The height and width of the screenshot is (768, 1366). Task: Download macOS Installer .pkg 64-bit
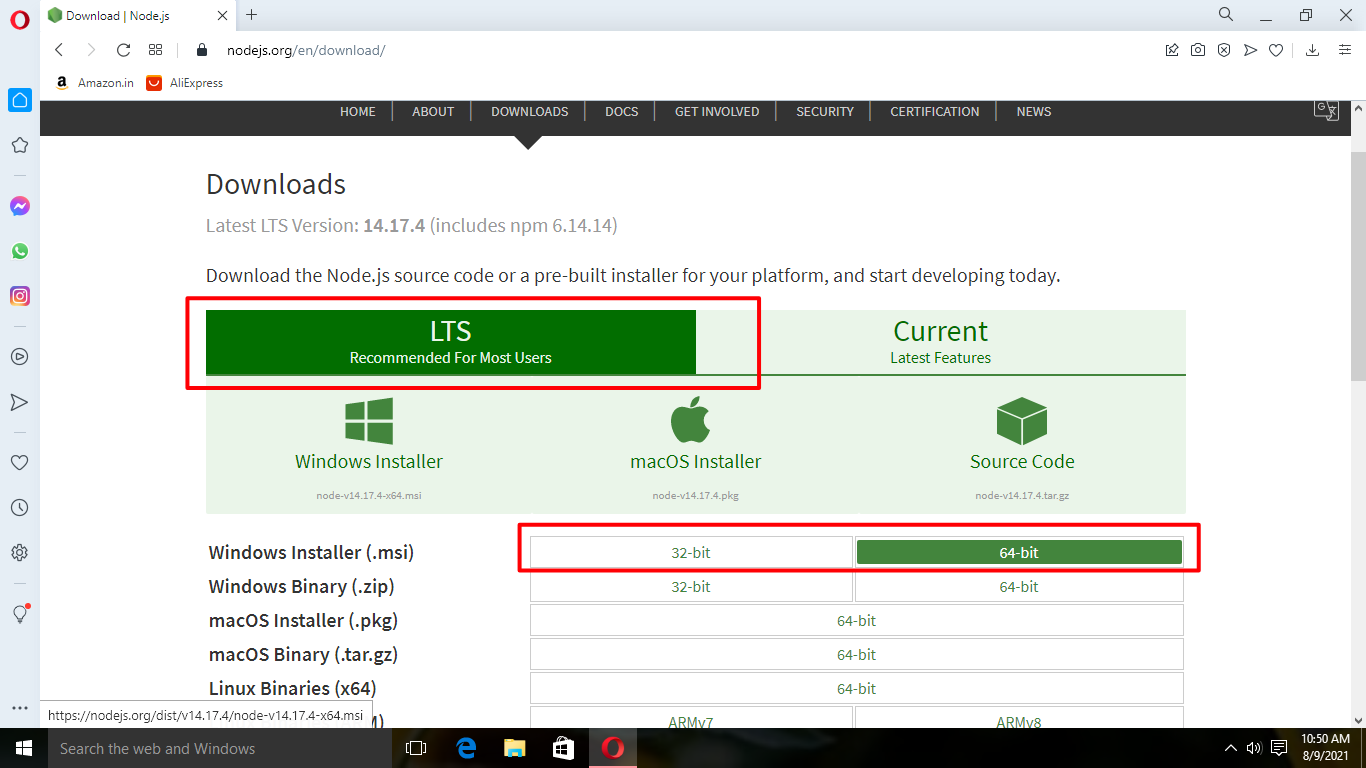coord(856,620)
